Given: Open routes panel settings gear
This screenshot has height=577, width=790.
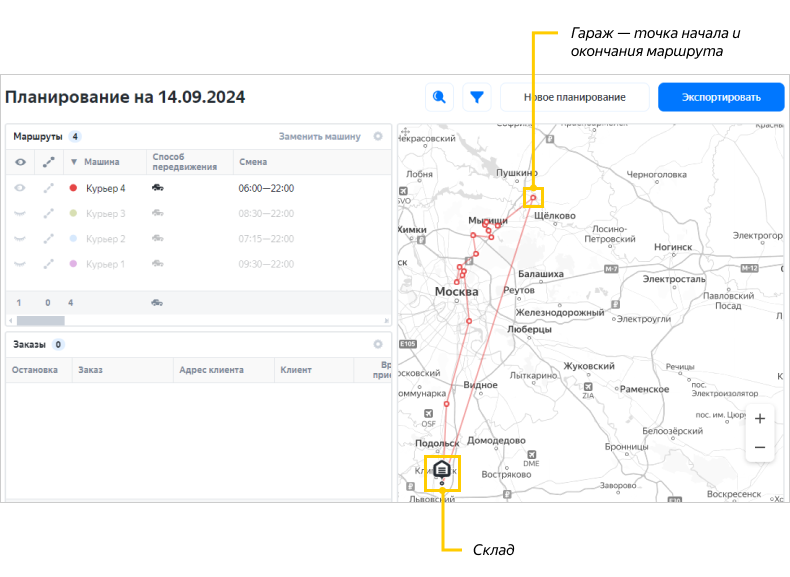Looking at the screenshot, I should coord(378,137).
